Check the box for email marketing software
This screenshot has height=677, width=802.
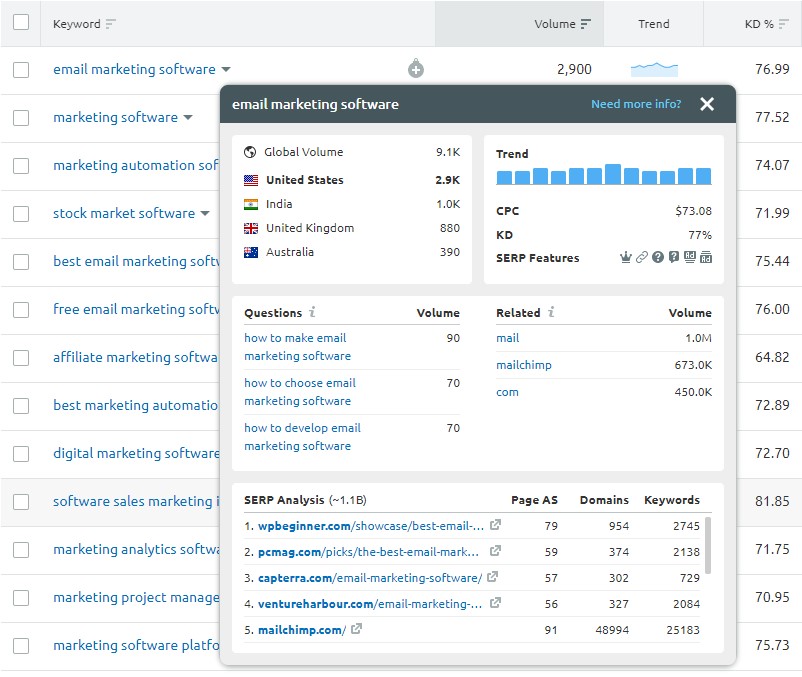click(x=21, y=70)
